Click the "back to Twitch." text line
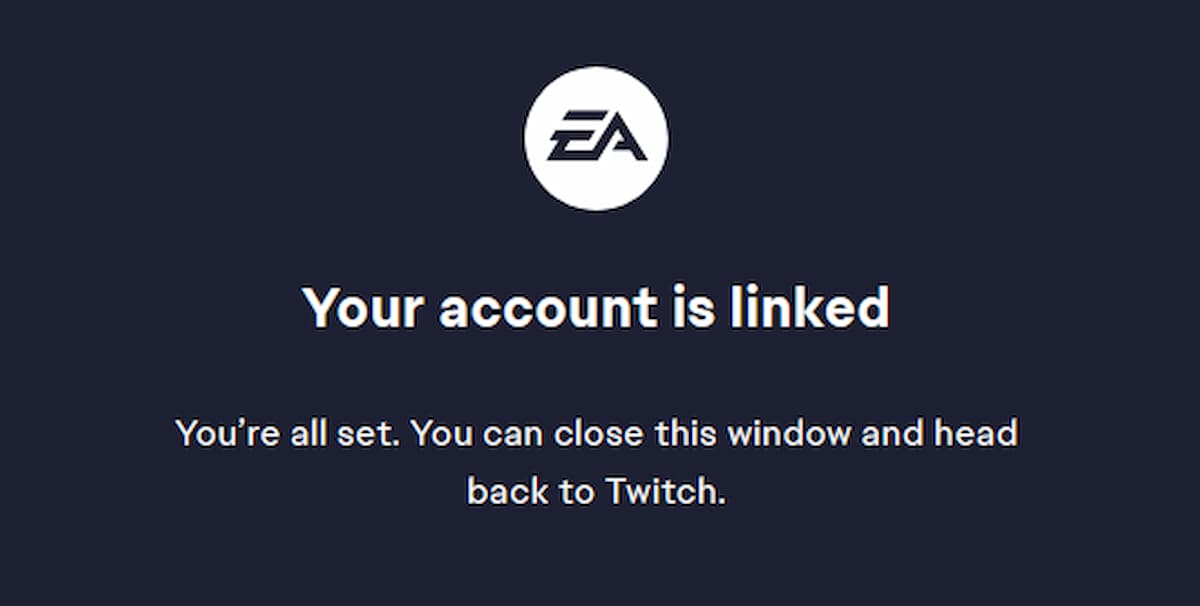Image resolution: width=1200 pixels, height=606 pixels. pyautogui.click(x=596, y=491)
